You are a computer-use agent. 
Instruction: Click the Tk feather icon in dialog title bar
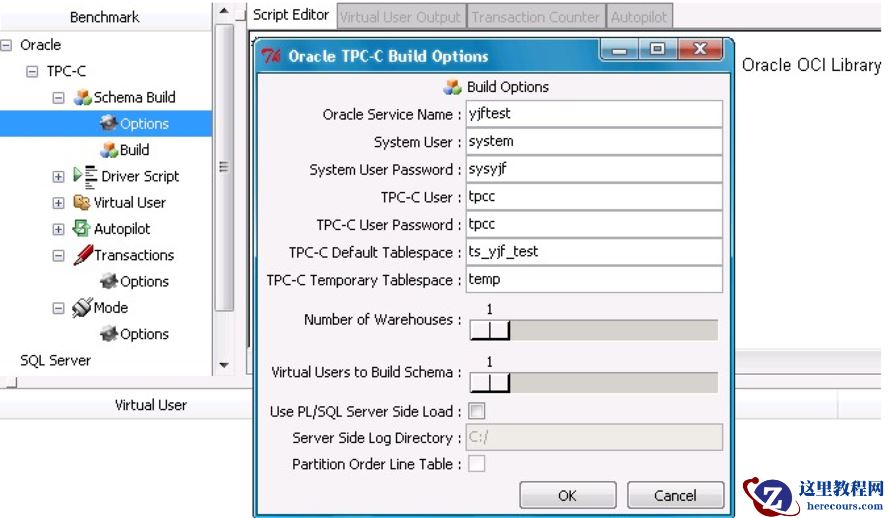[271, 56]
